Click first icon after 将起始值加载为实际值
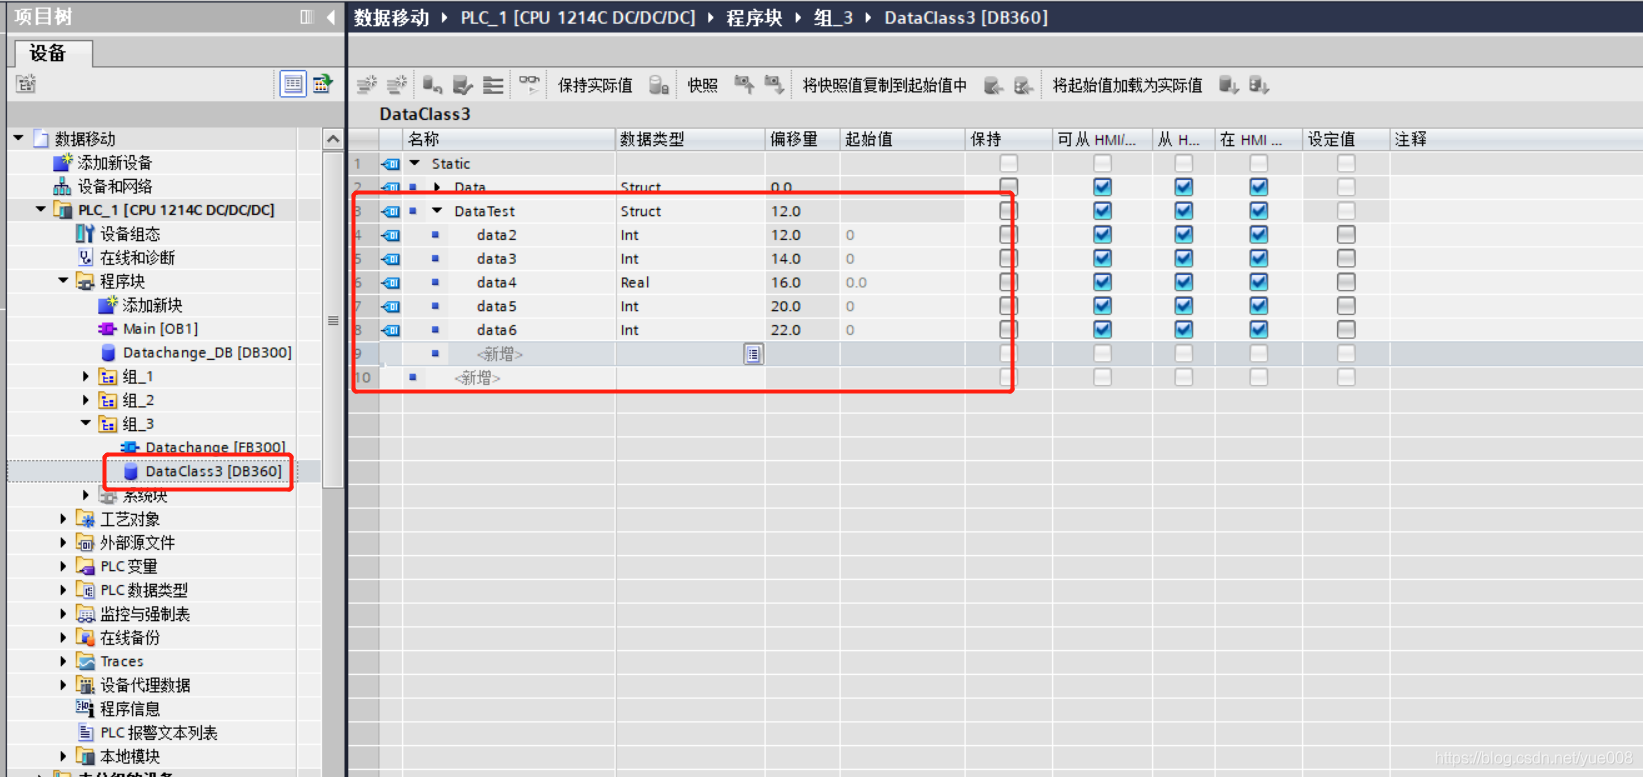 [1229, 85]
